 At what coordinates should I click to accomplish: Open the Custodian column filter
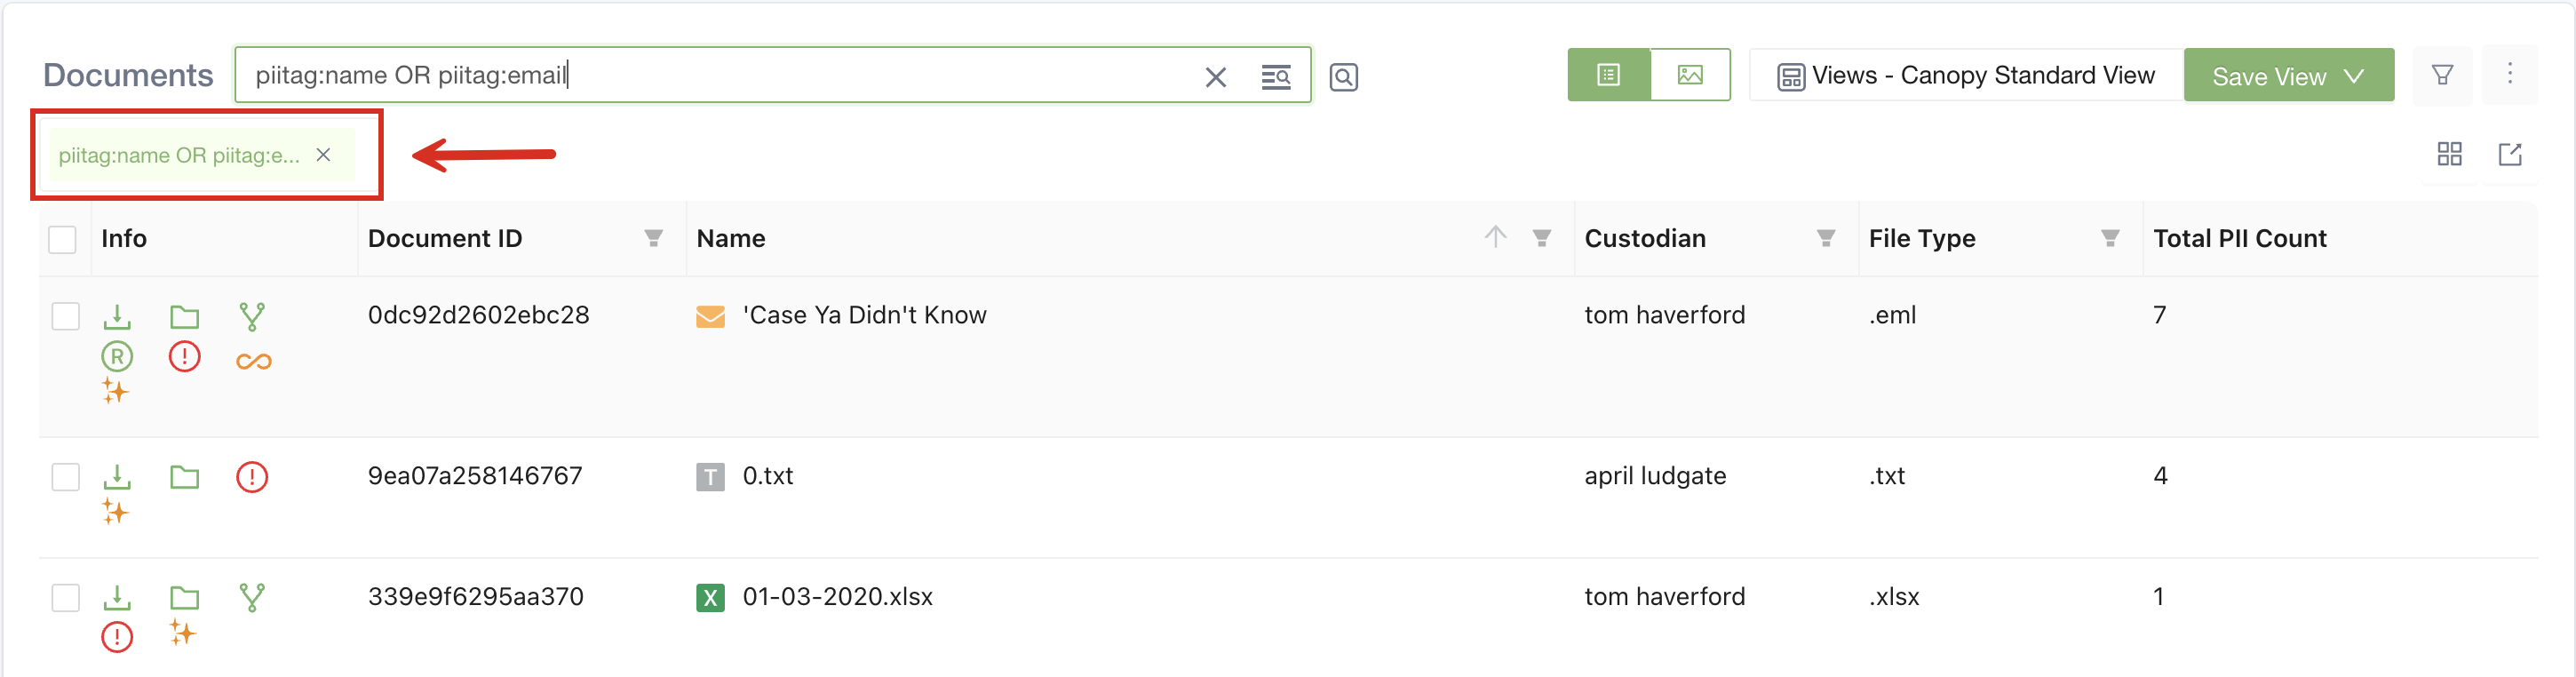tap(1825, 238)
